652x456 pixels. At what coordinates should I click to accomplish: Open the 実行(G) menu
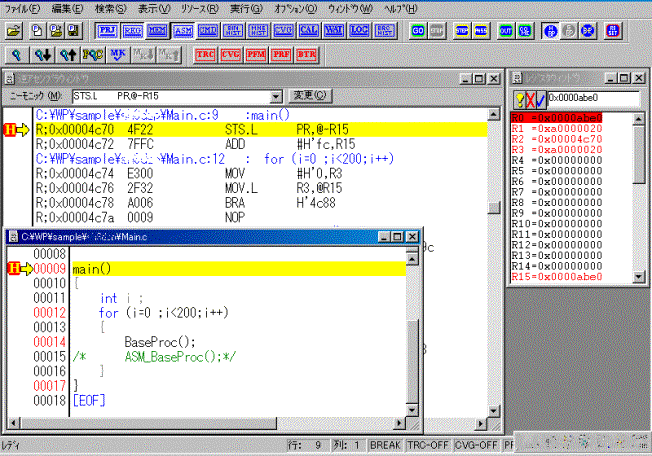tap(247, 8)
